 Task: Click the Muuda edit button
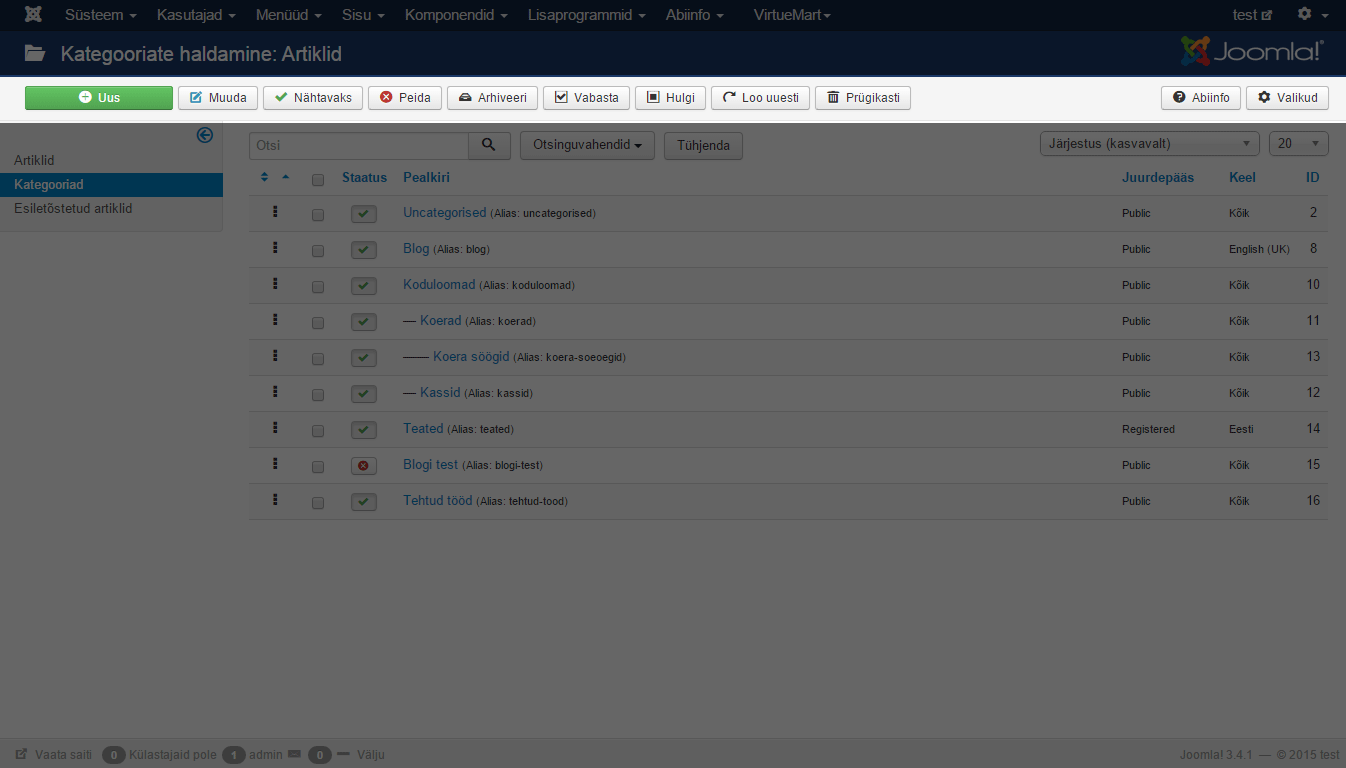218,98
